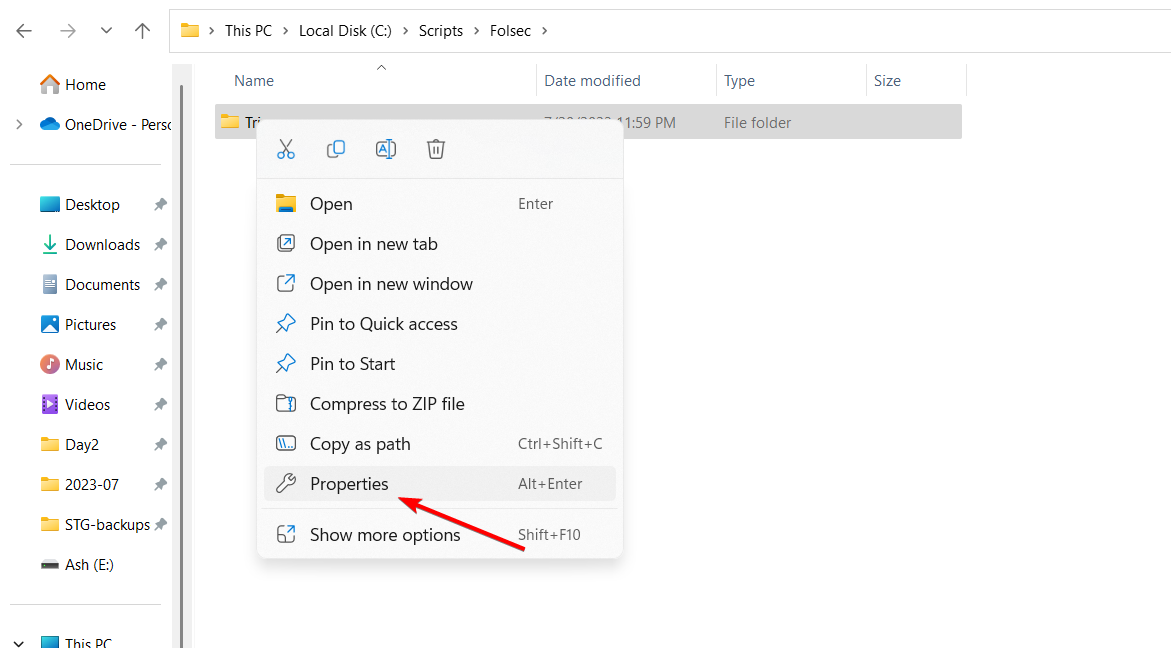Open the 2023-07 pinned folder
Viewport: 1171px width, 648px height.
click(80, 485)
